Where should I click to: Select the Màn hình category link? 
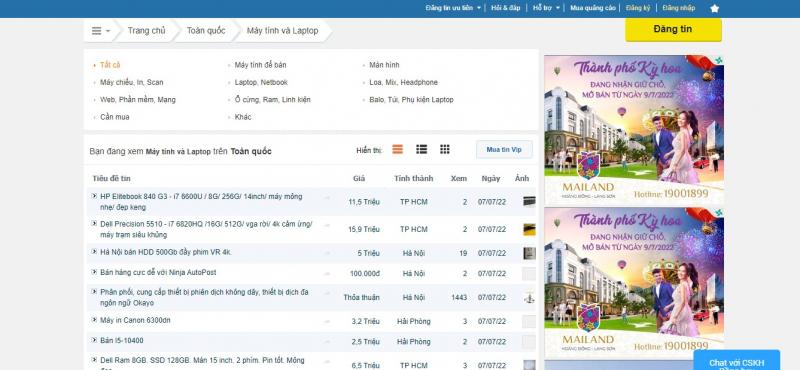pos(384,65)
